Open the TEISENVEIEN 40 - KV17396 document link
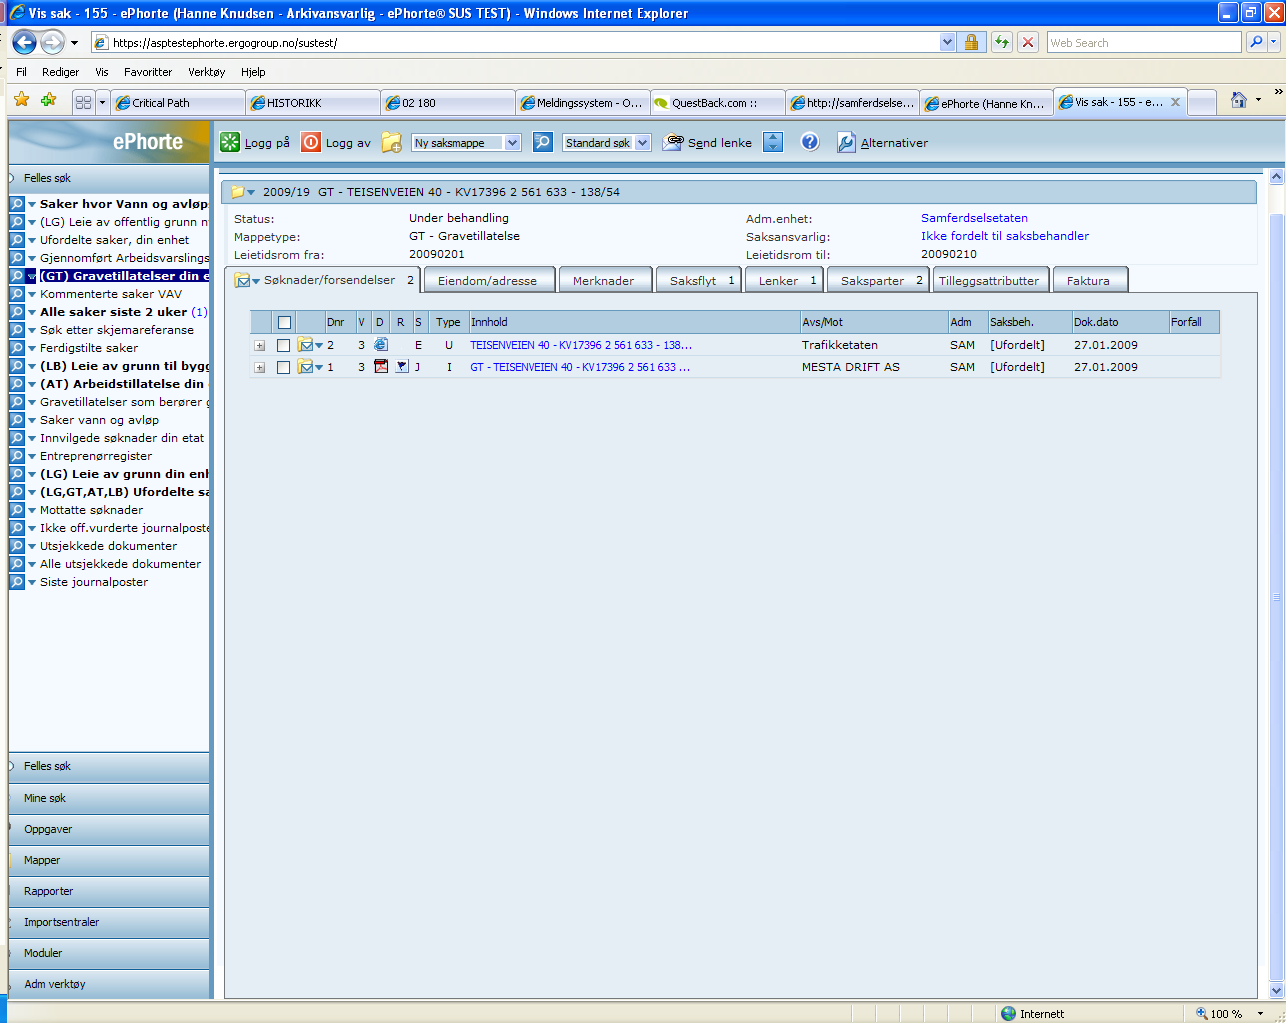The height and width of the screenshot is (1023, 1286). [x=581, y=345]
